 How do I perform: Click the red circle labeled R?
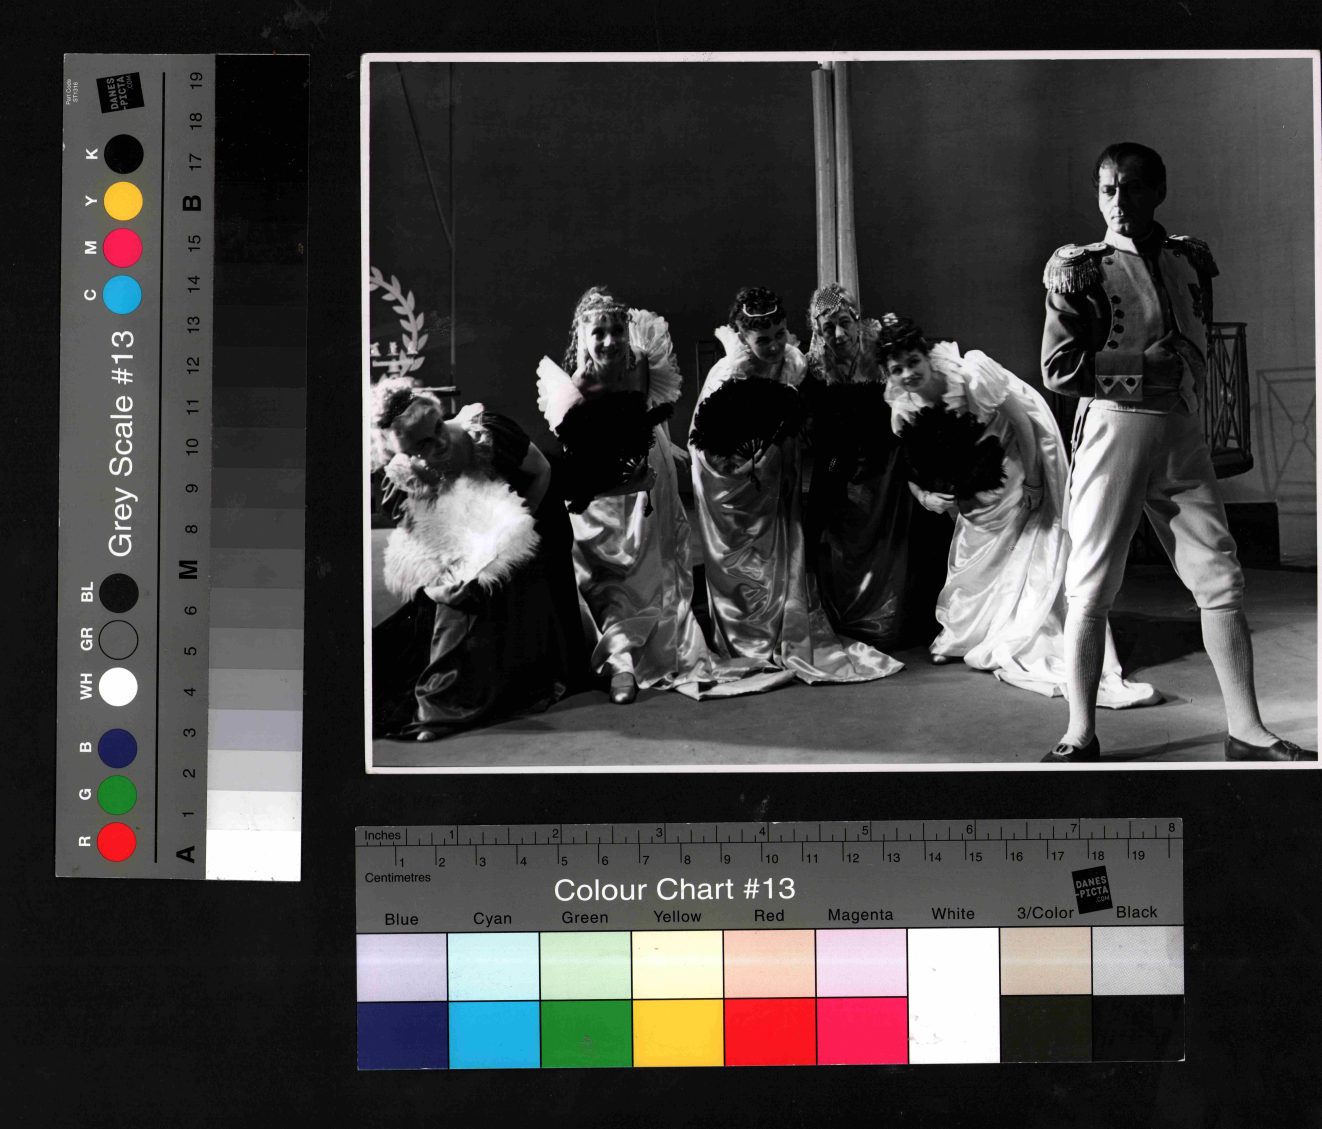(x=117, y=841)
